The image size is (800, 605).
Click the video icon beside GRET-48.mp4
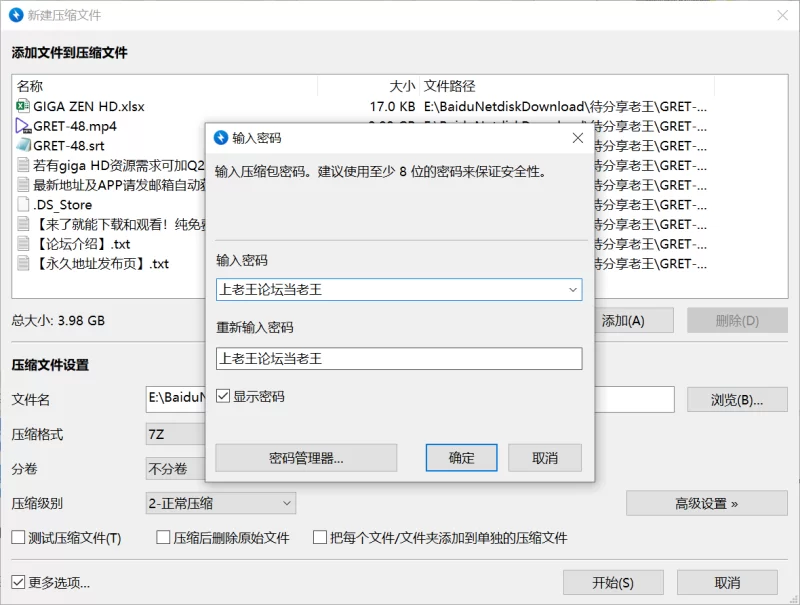[x=23, y=126]
